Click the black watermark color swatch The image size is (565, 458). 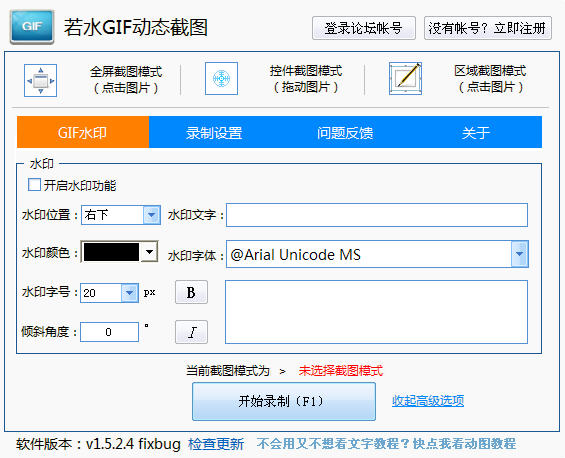111,252
